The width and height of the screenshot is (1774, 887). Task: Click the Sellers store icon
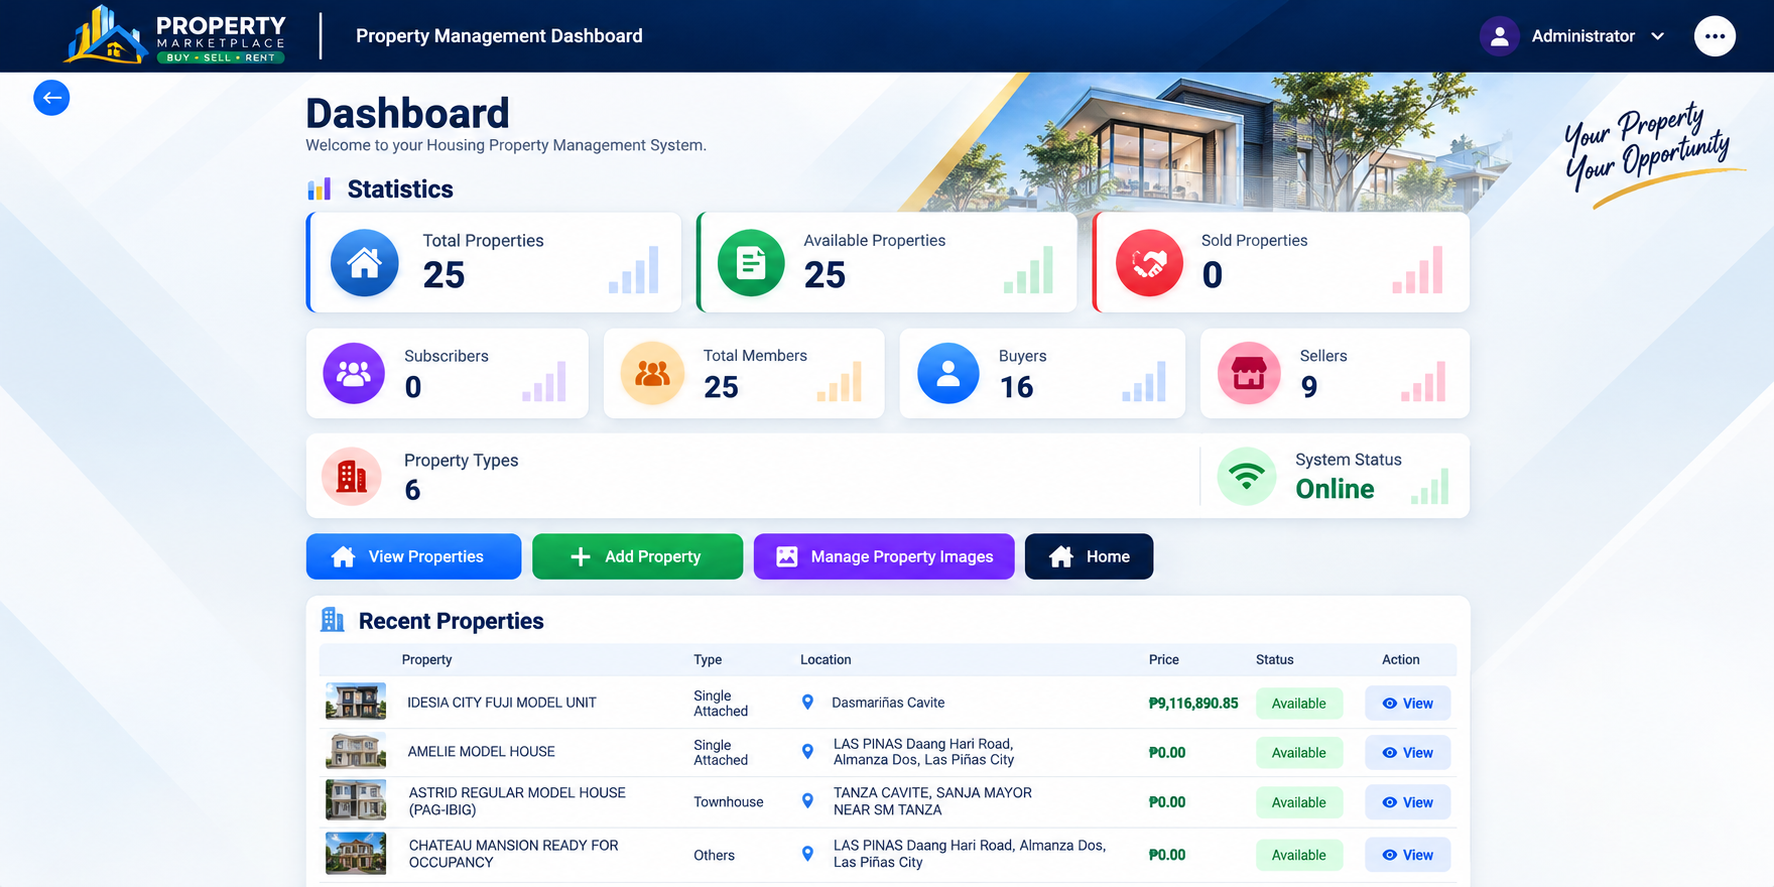click(1248, 373)
